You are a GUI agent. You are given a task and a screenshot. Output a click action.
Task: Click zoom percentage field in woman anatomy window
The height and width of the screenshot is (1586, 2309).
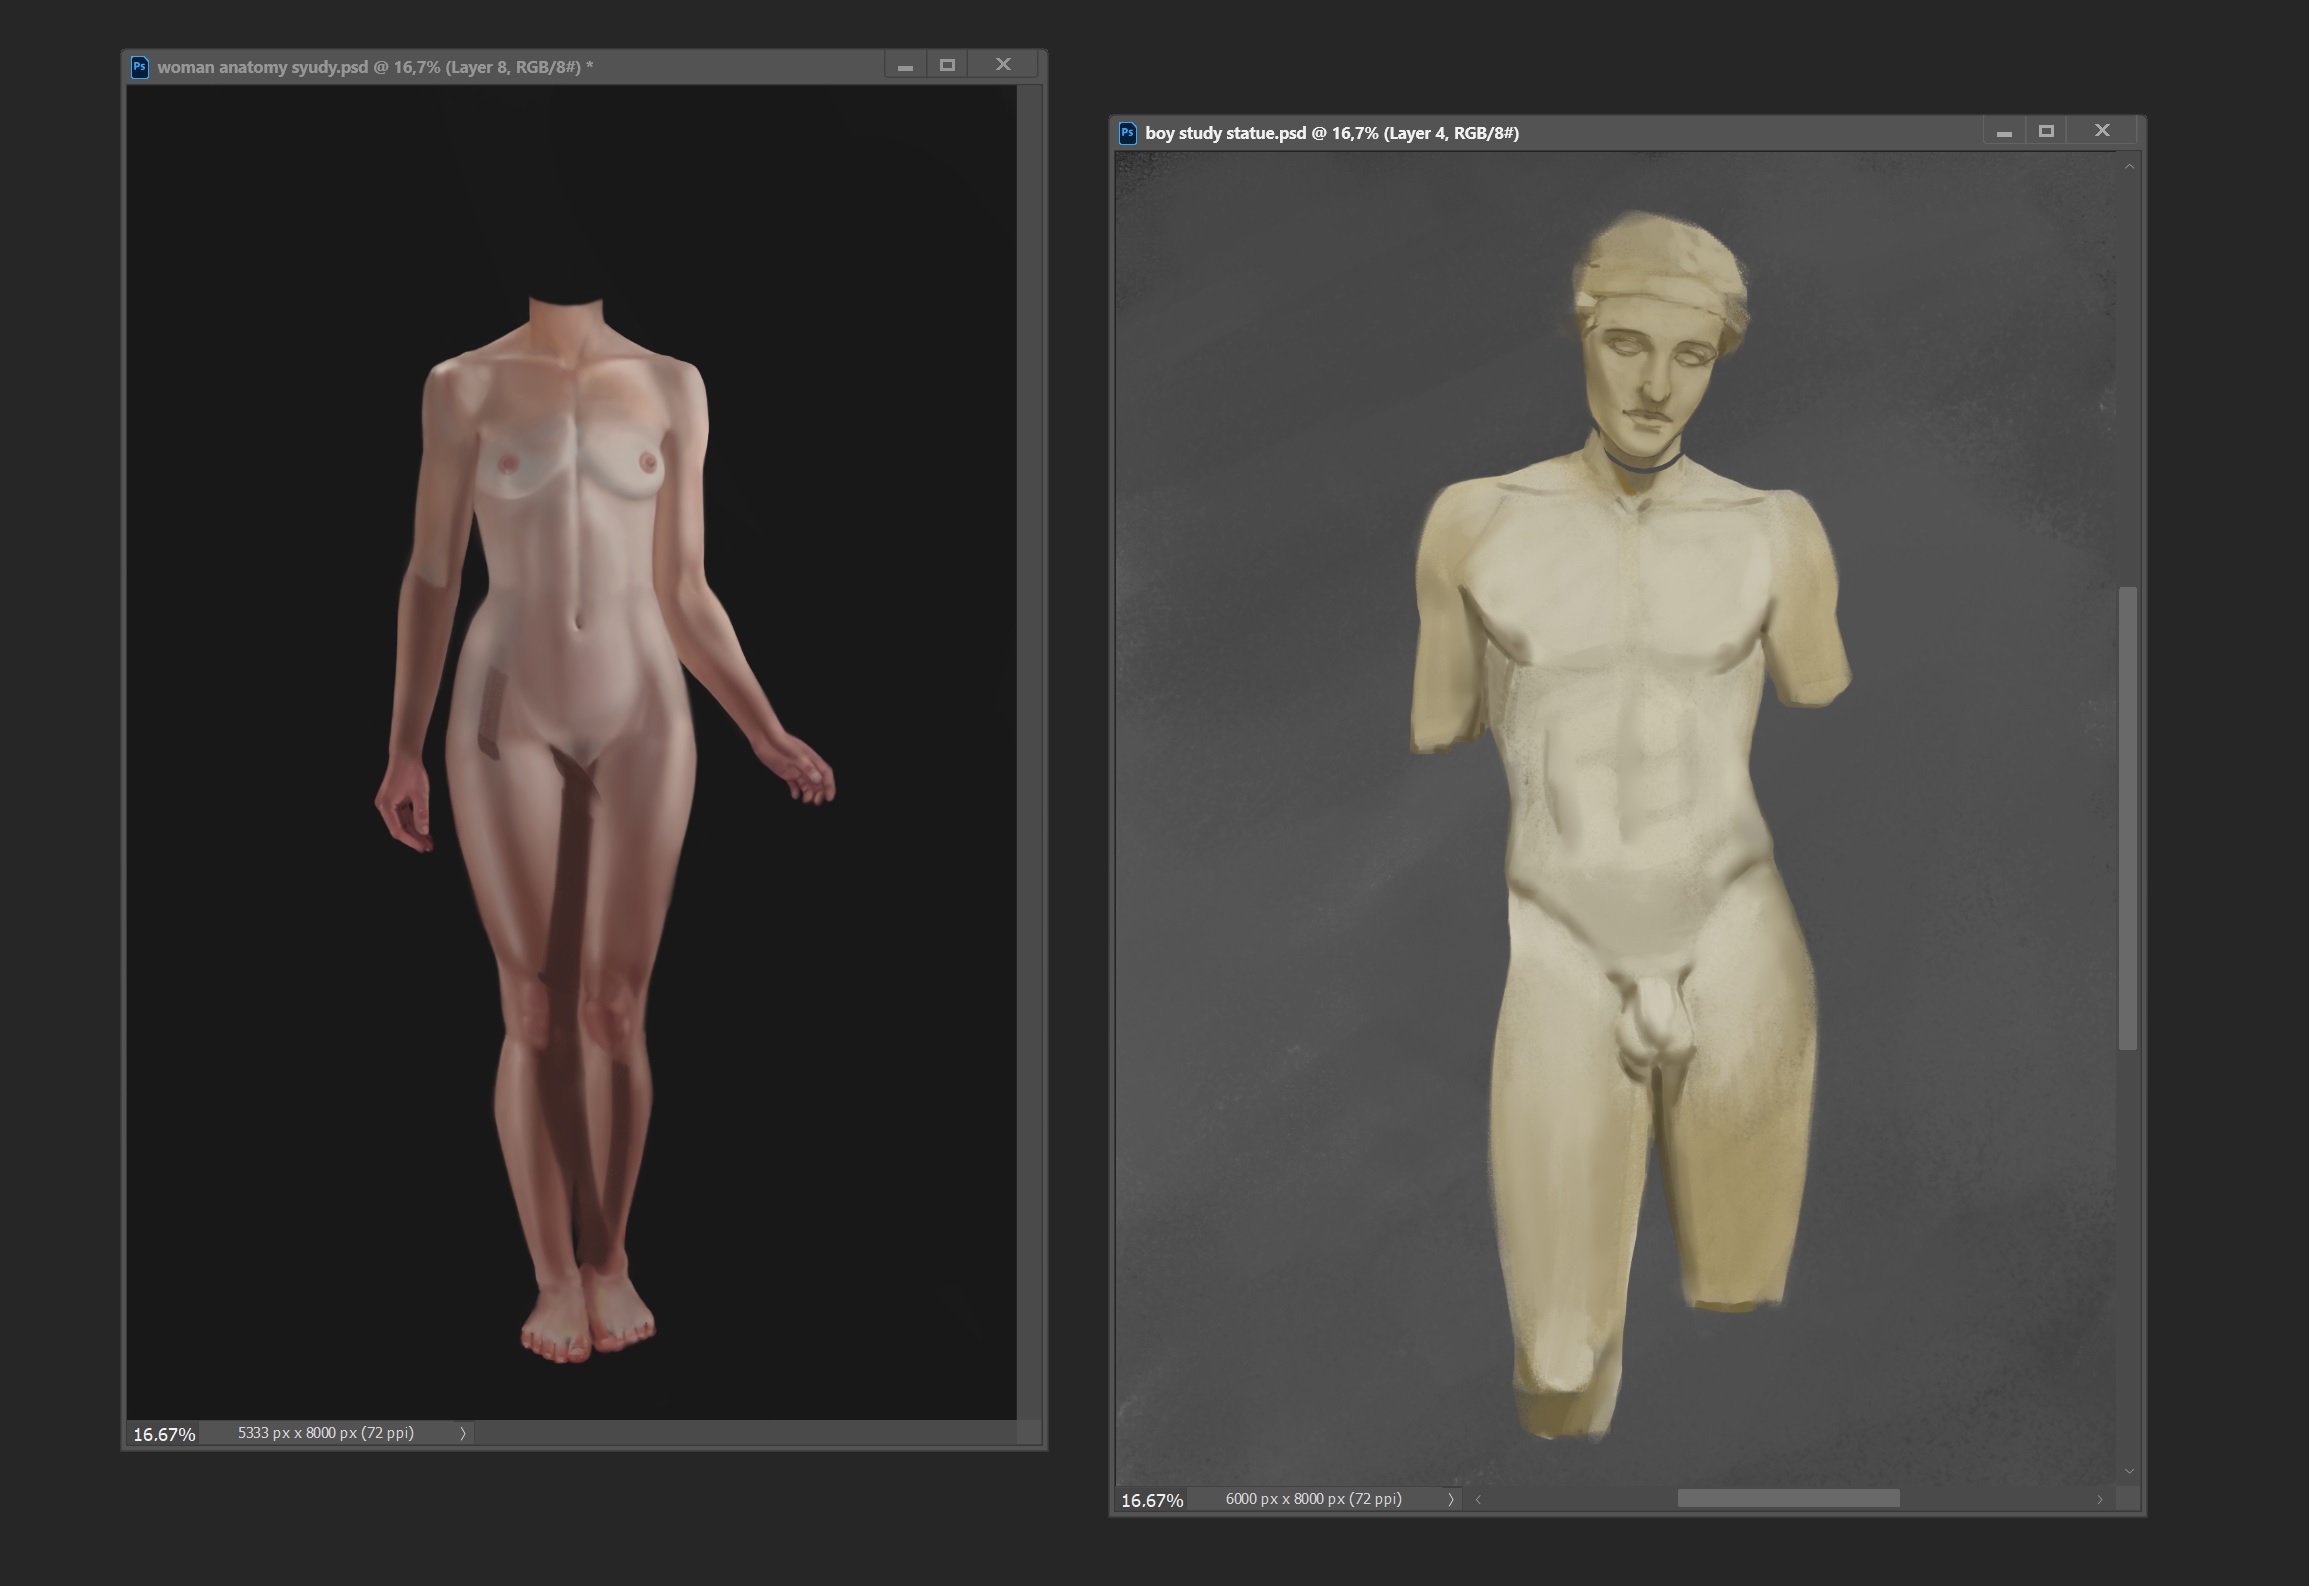click(164, 1434)
